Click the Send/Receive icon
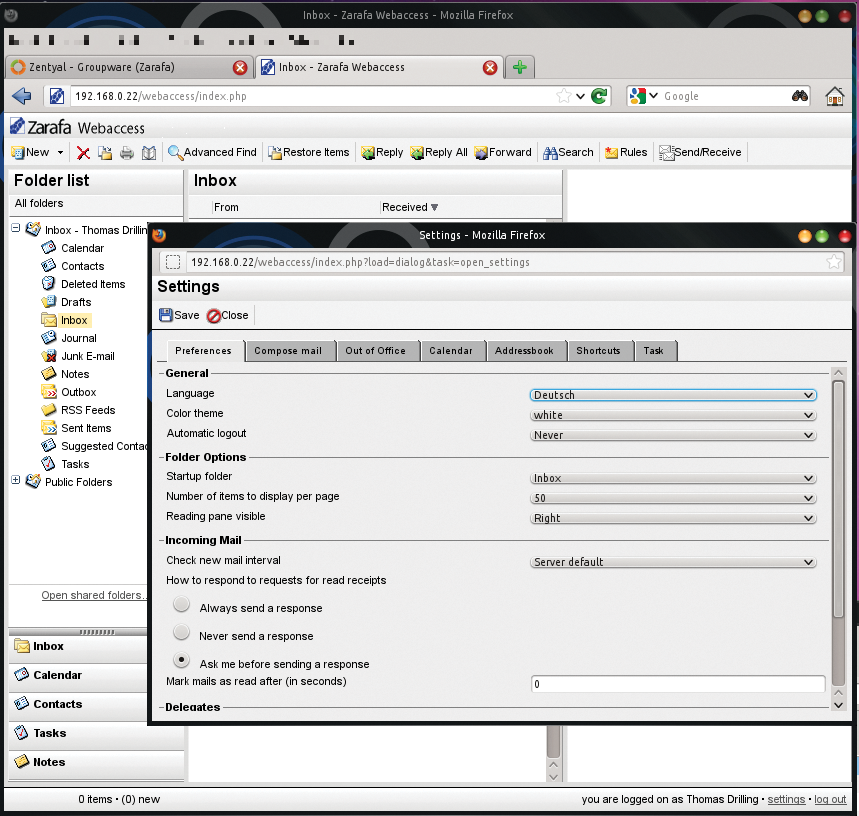The width and height of the screenshot is (859, 816). pyautogui.click(x=701, y=152)
